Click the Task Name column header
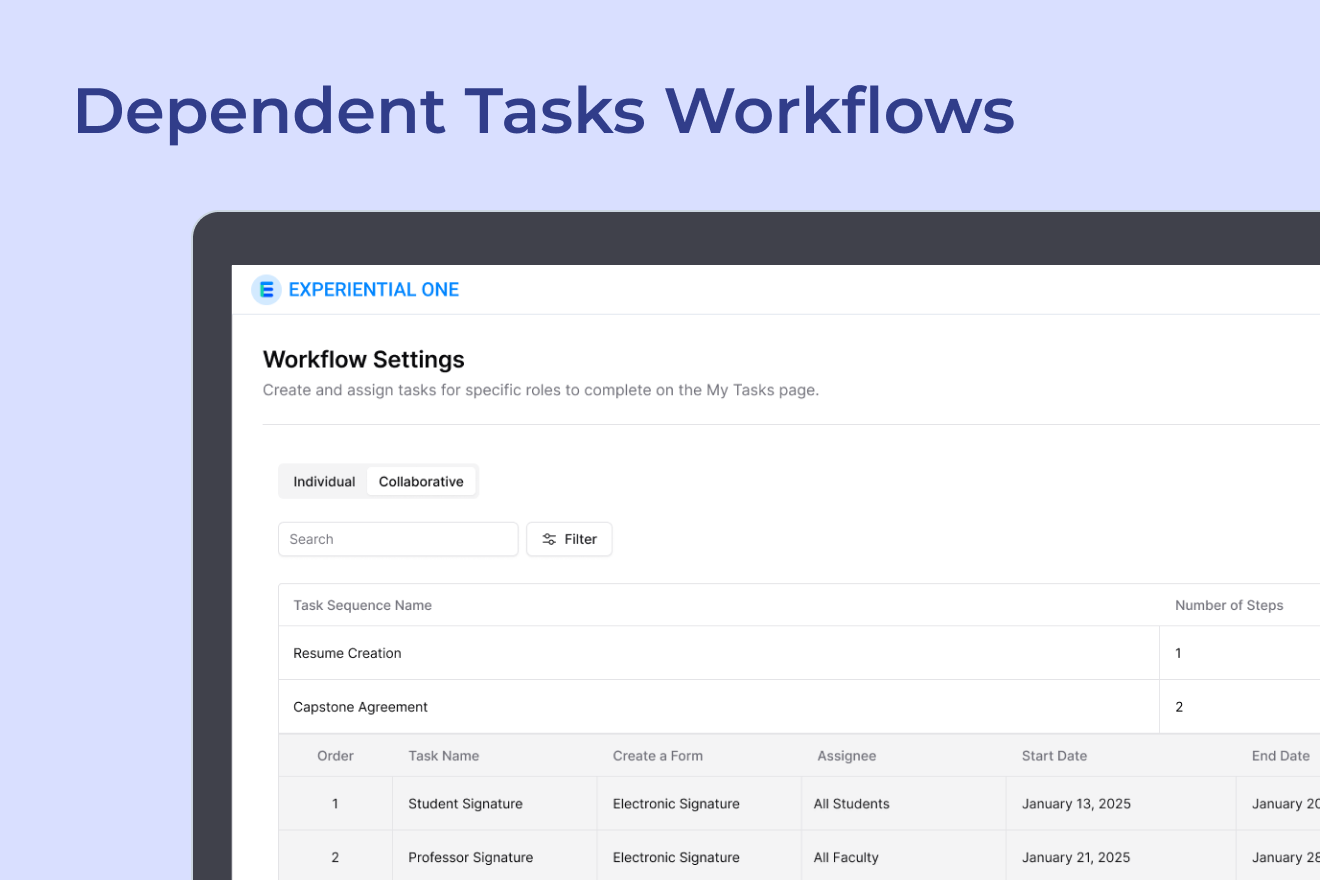The height and width of the screenshot is (880, 1320). tap(443, 756)
